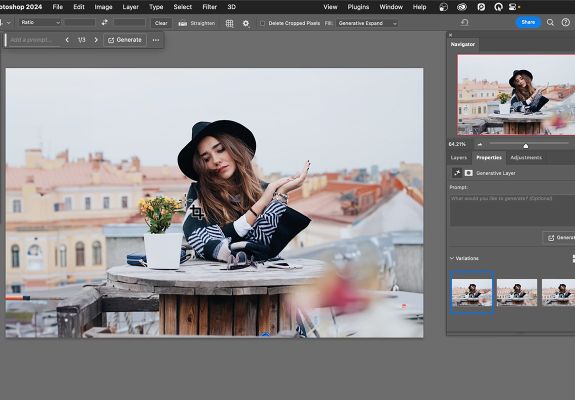The height and width of the screenshot is (400, 575).
Task: Open the Select menu
Action: tap(183, 7)
